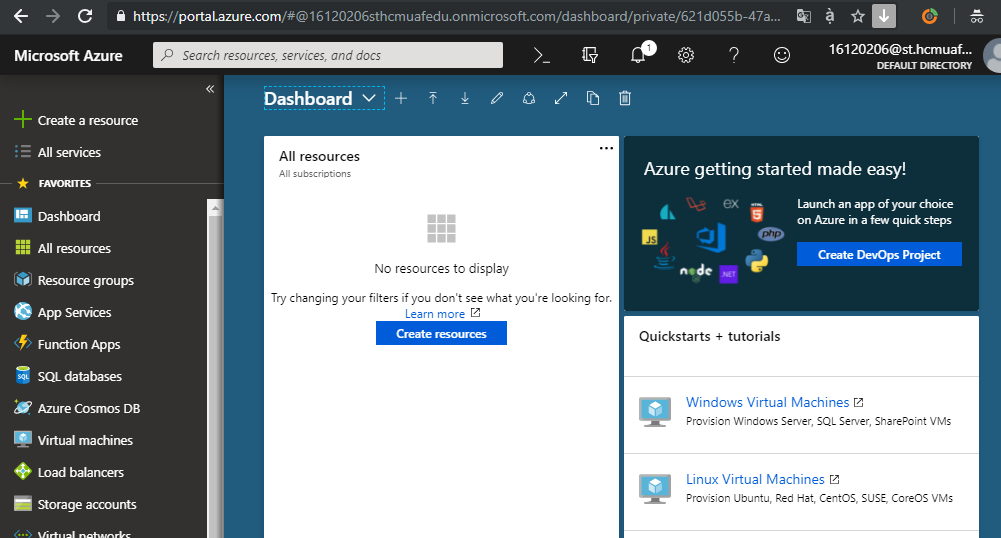Select Dashboard in favorites

point(69,216)
